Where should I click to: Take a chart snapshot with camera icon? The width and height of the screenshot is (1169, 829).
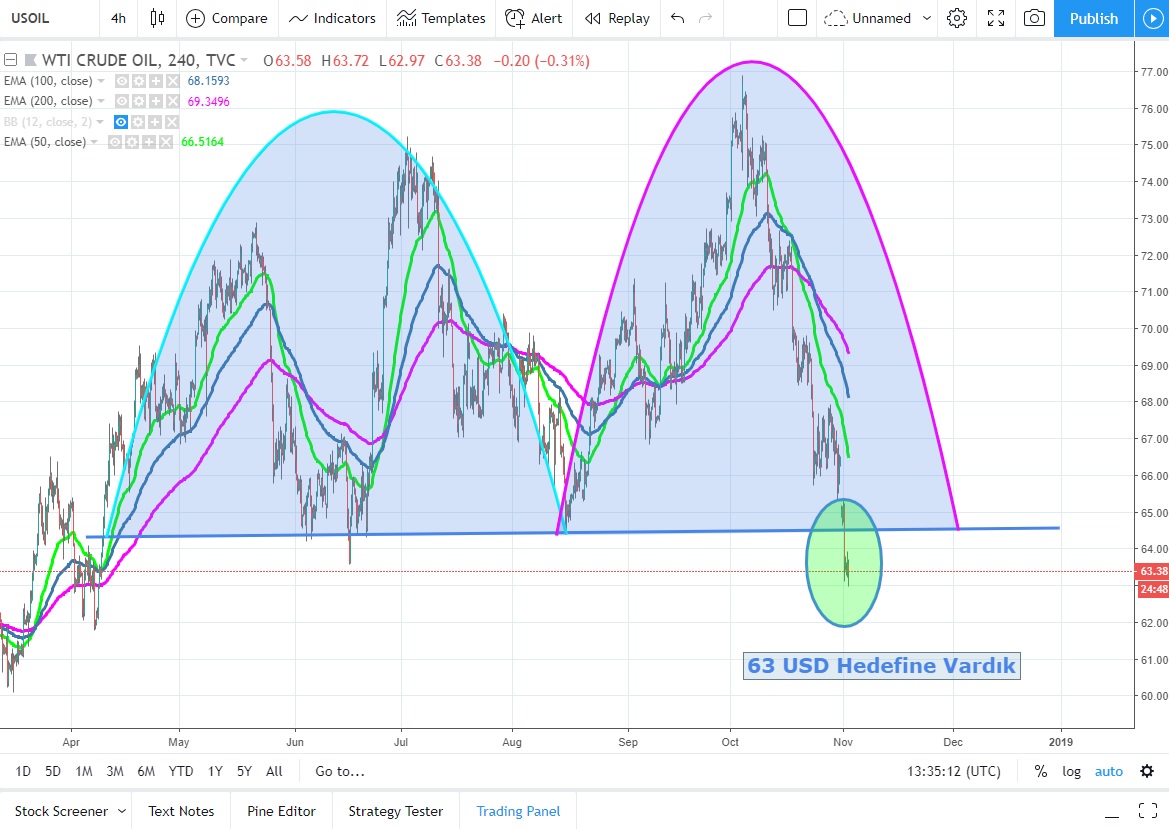(x=1034, y=18)
